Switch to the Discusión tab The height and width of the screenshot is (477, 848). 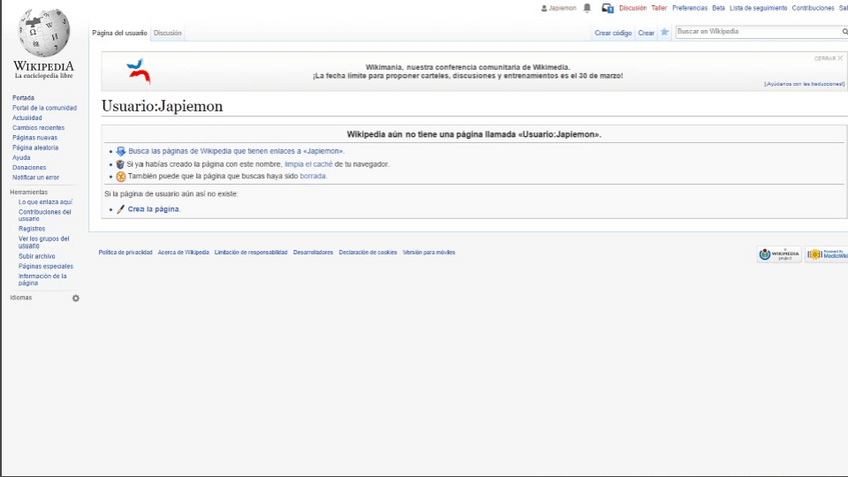point(167,33)
